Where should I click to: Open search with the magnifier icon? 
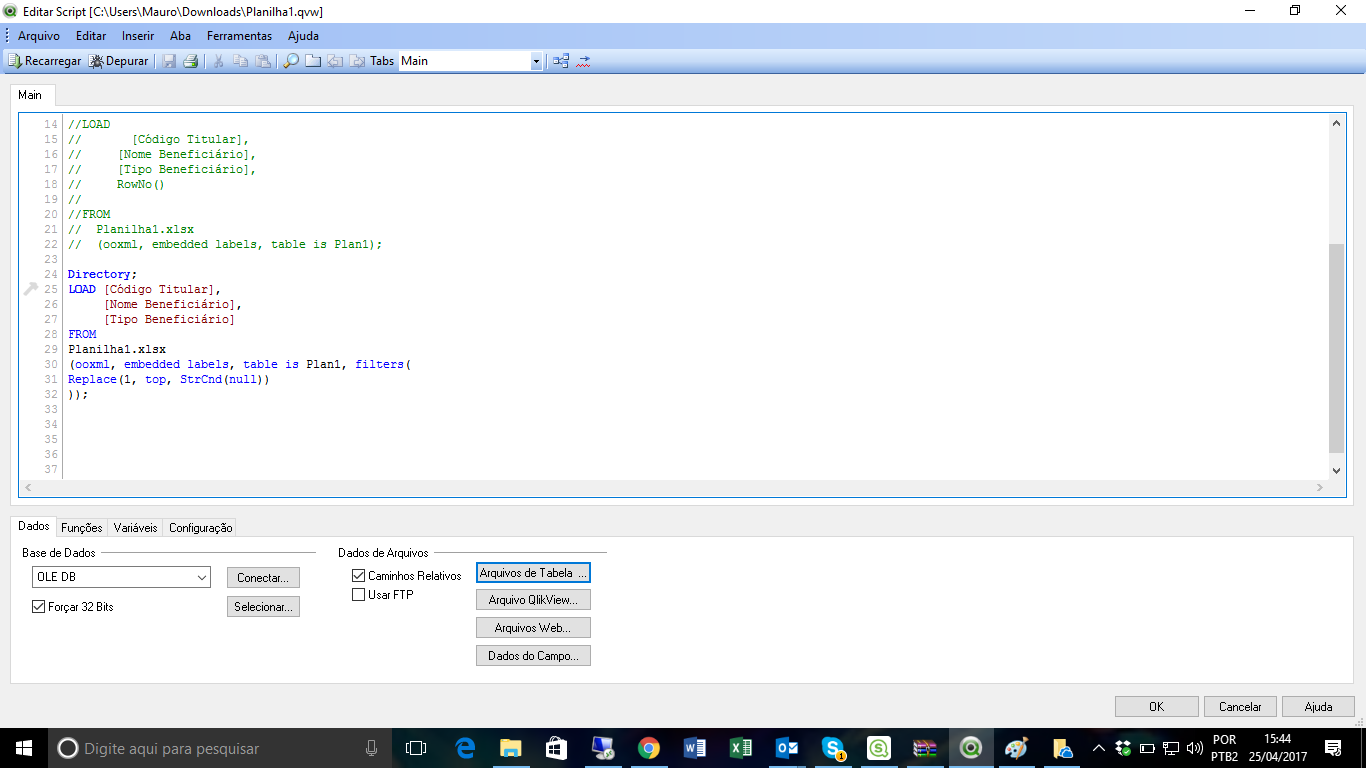(291, 61)
